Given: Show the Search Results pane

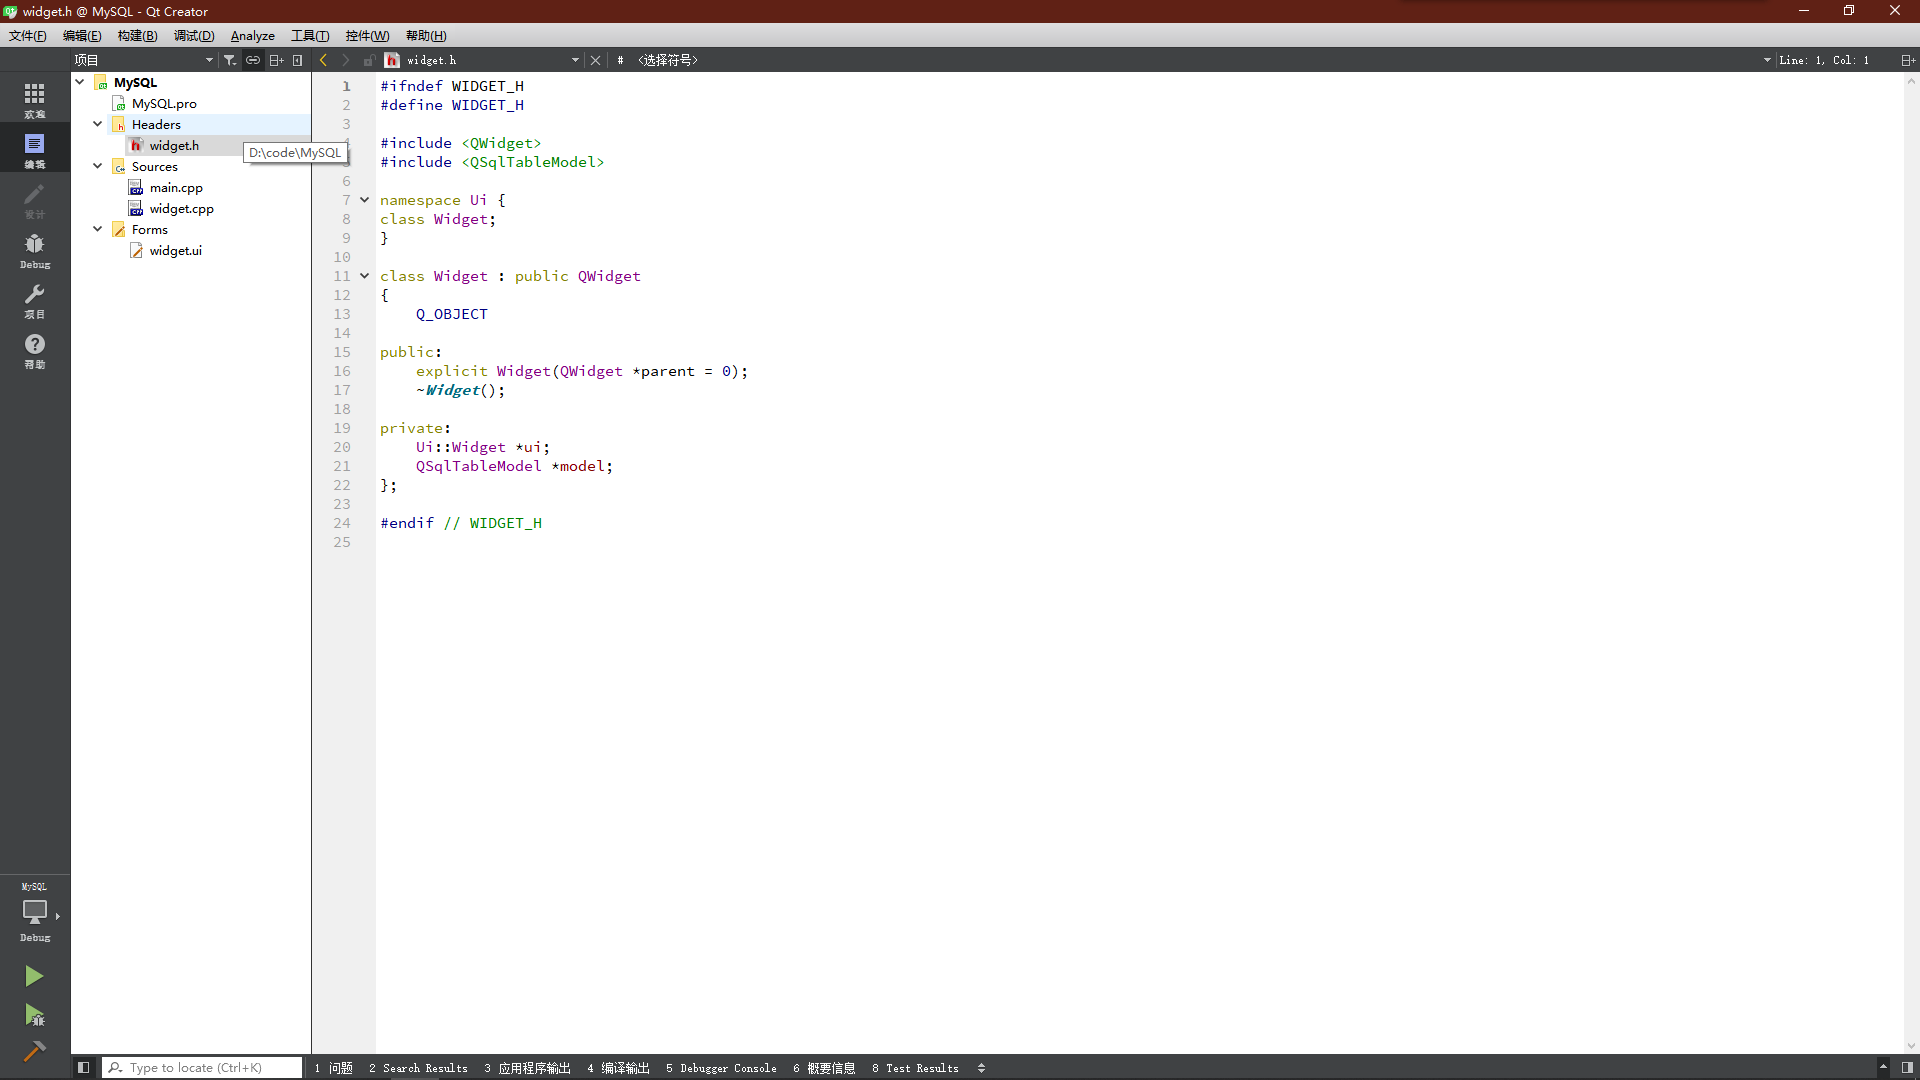Looking at the screenshot, I should click(x=418, y=1068).
